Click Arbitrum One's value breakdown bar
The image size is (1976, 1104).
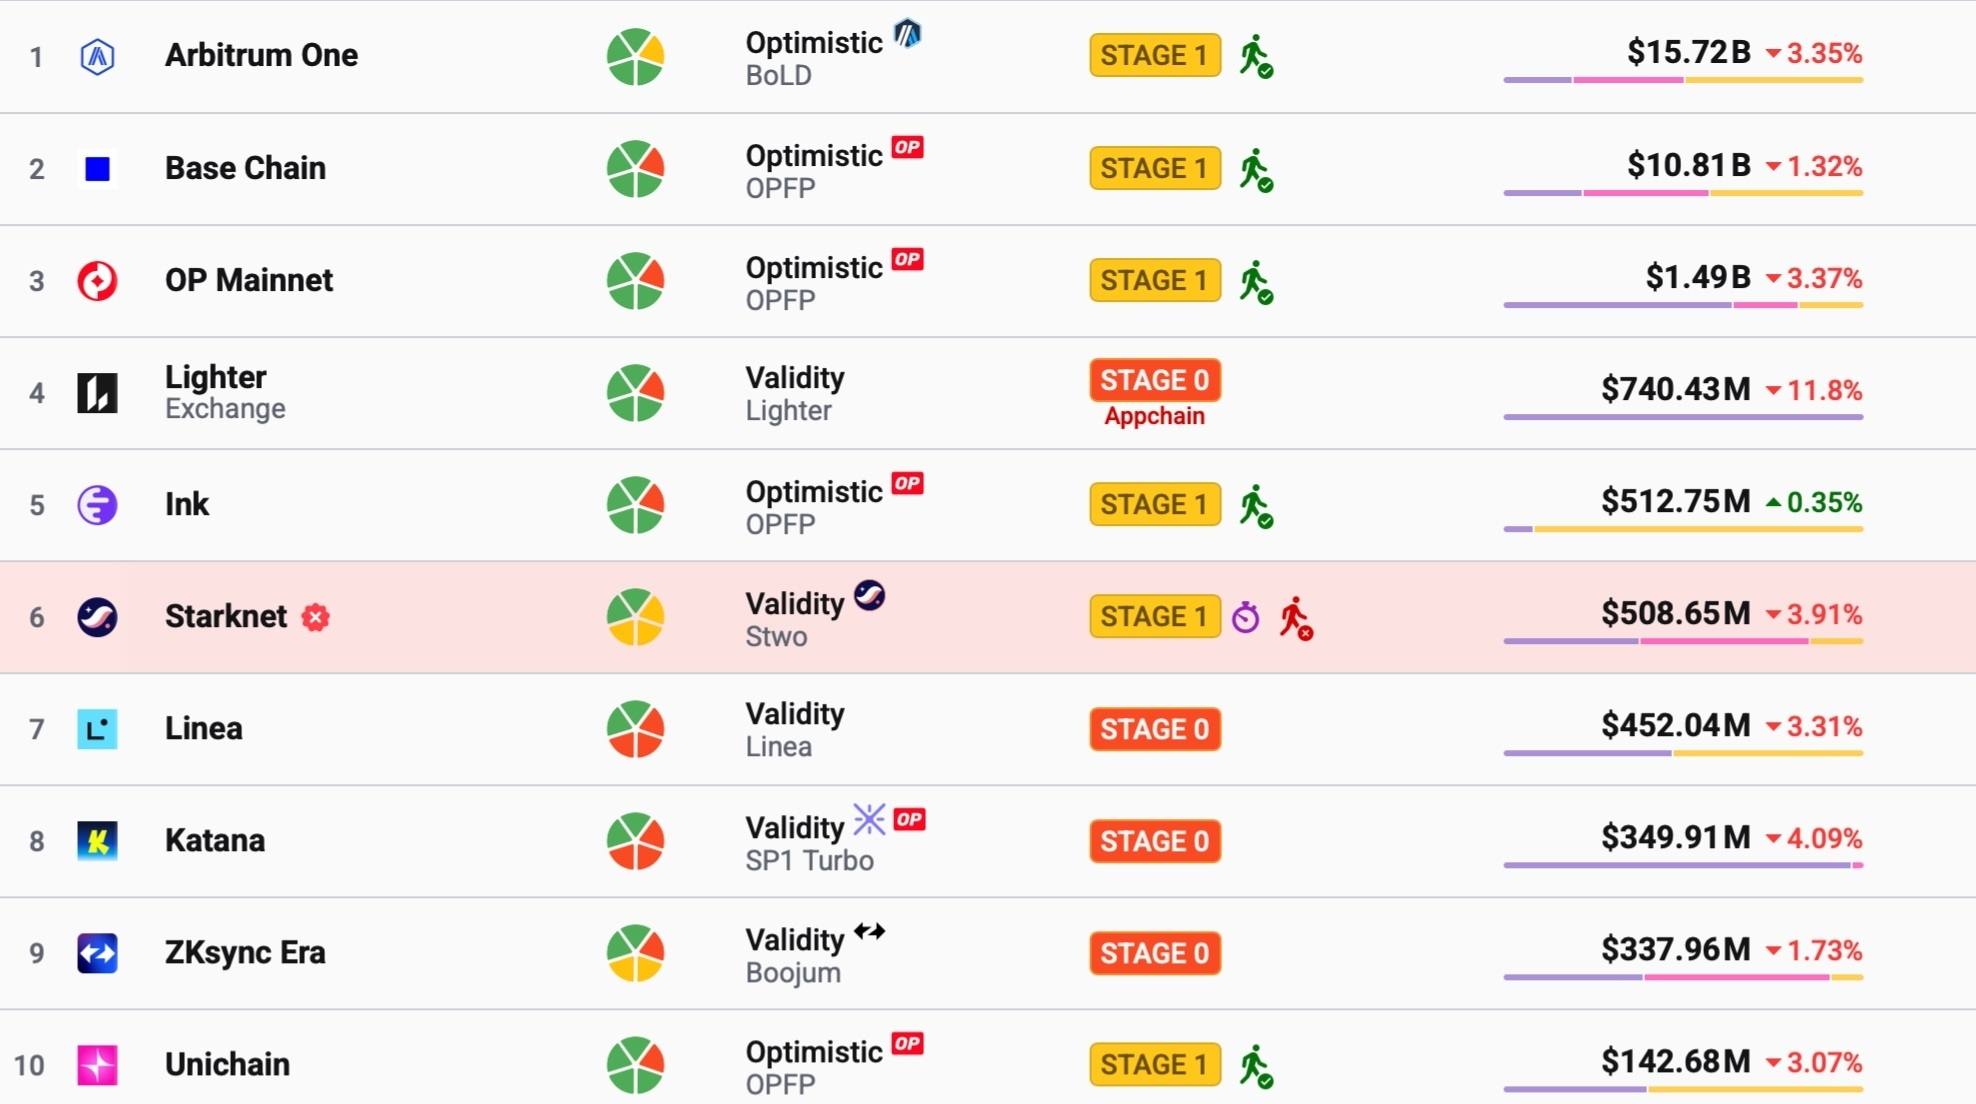(1683, 80)
